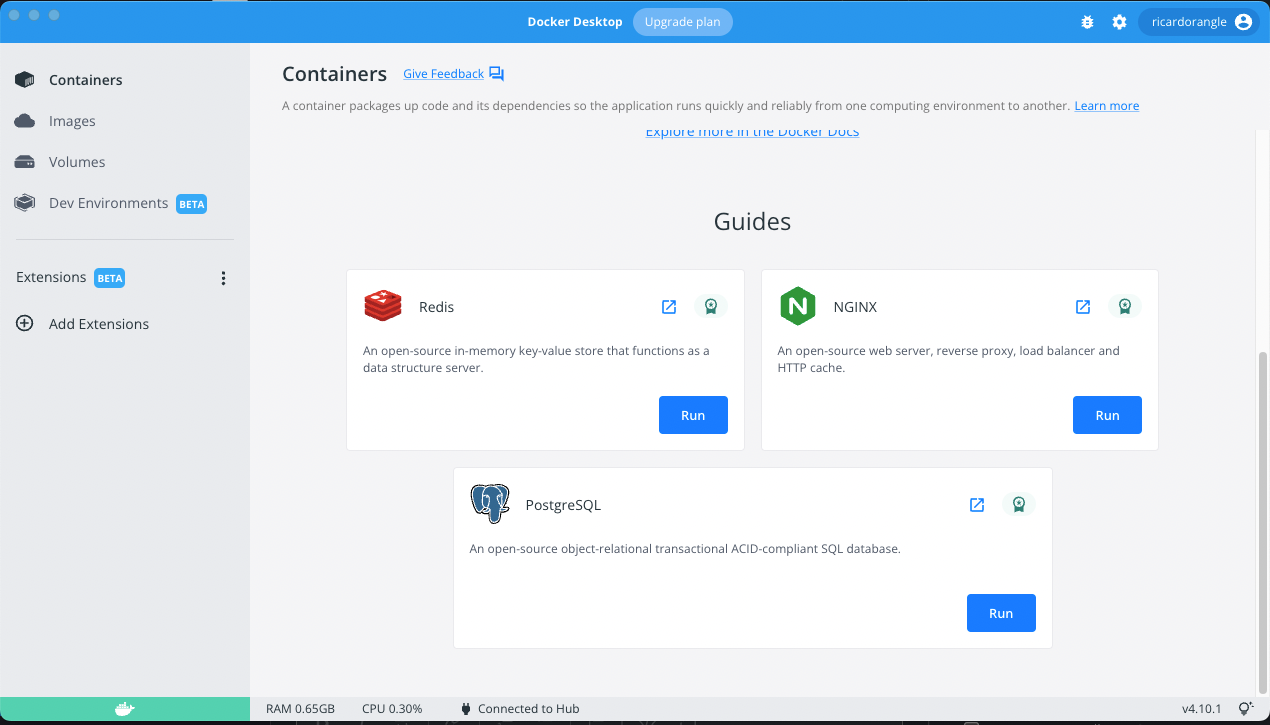Click the account avatar icon
The height and width of the screenshot is (725, 1270).
click(1243, 22)
